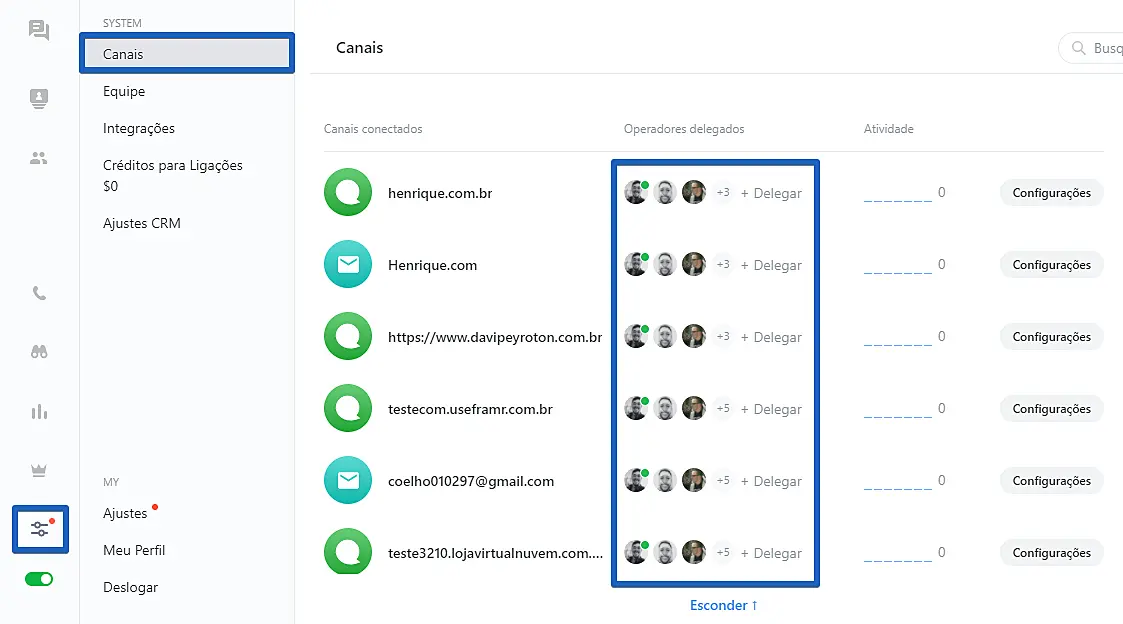Open Meu Perfil menu item
1123x624 pixels.
coord(134,550)
